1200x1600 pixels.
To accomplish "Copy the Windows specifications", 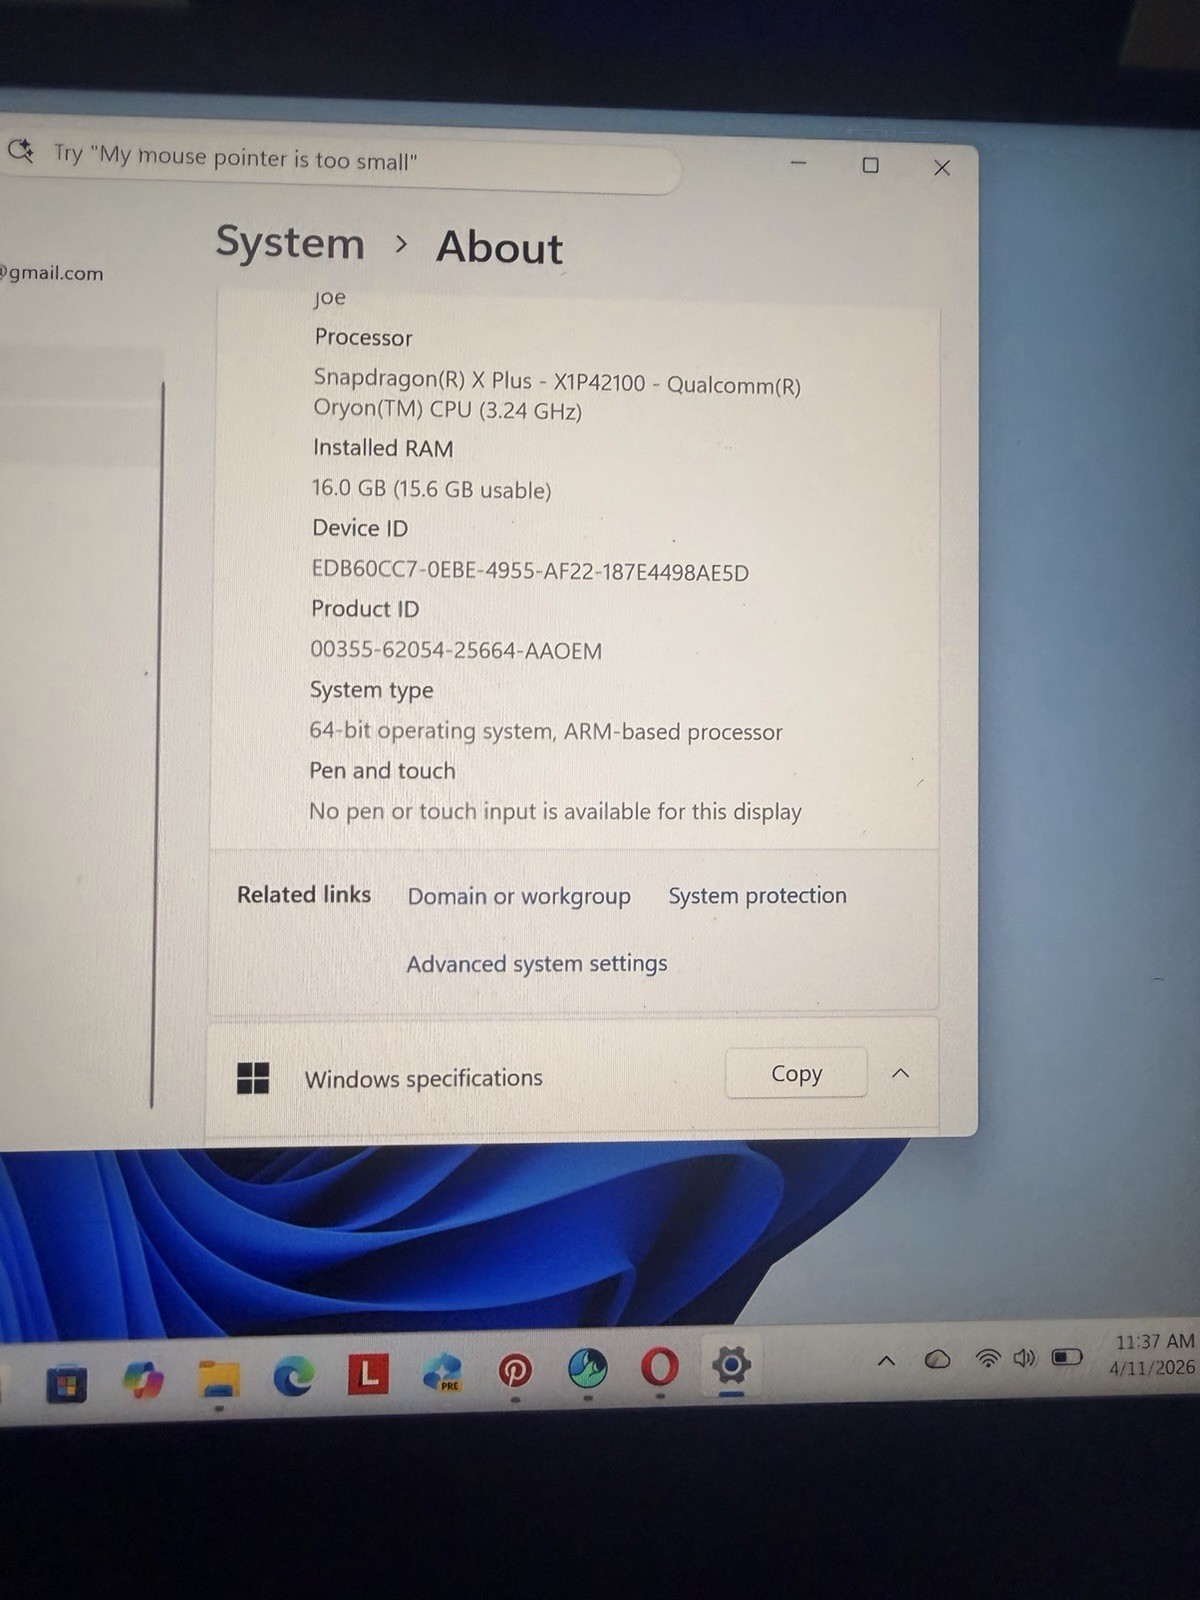I will (796, 1073).
